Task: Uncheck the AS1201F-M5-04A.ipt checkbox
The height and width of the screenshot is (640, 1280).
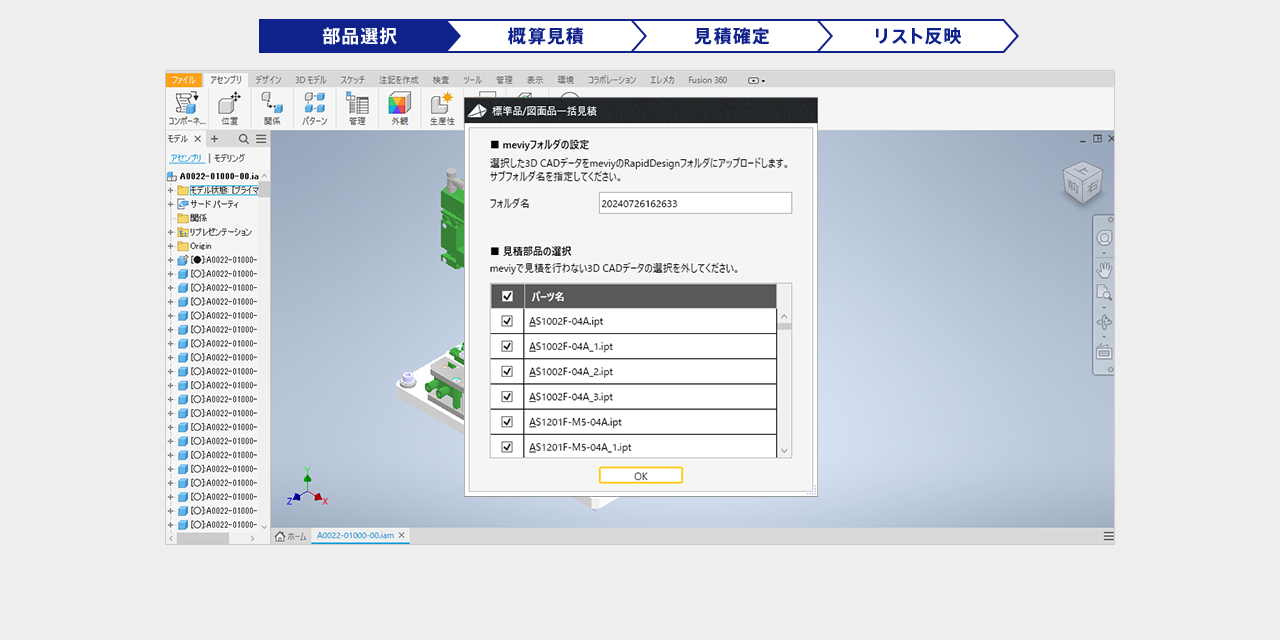Action: click(507, 422)
